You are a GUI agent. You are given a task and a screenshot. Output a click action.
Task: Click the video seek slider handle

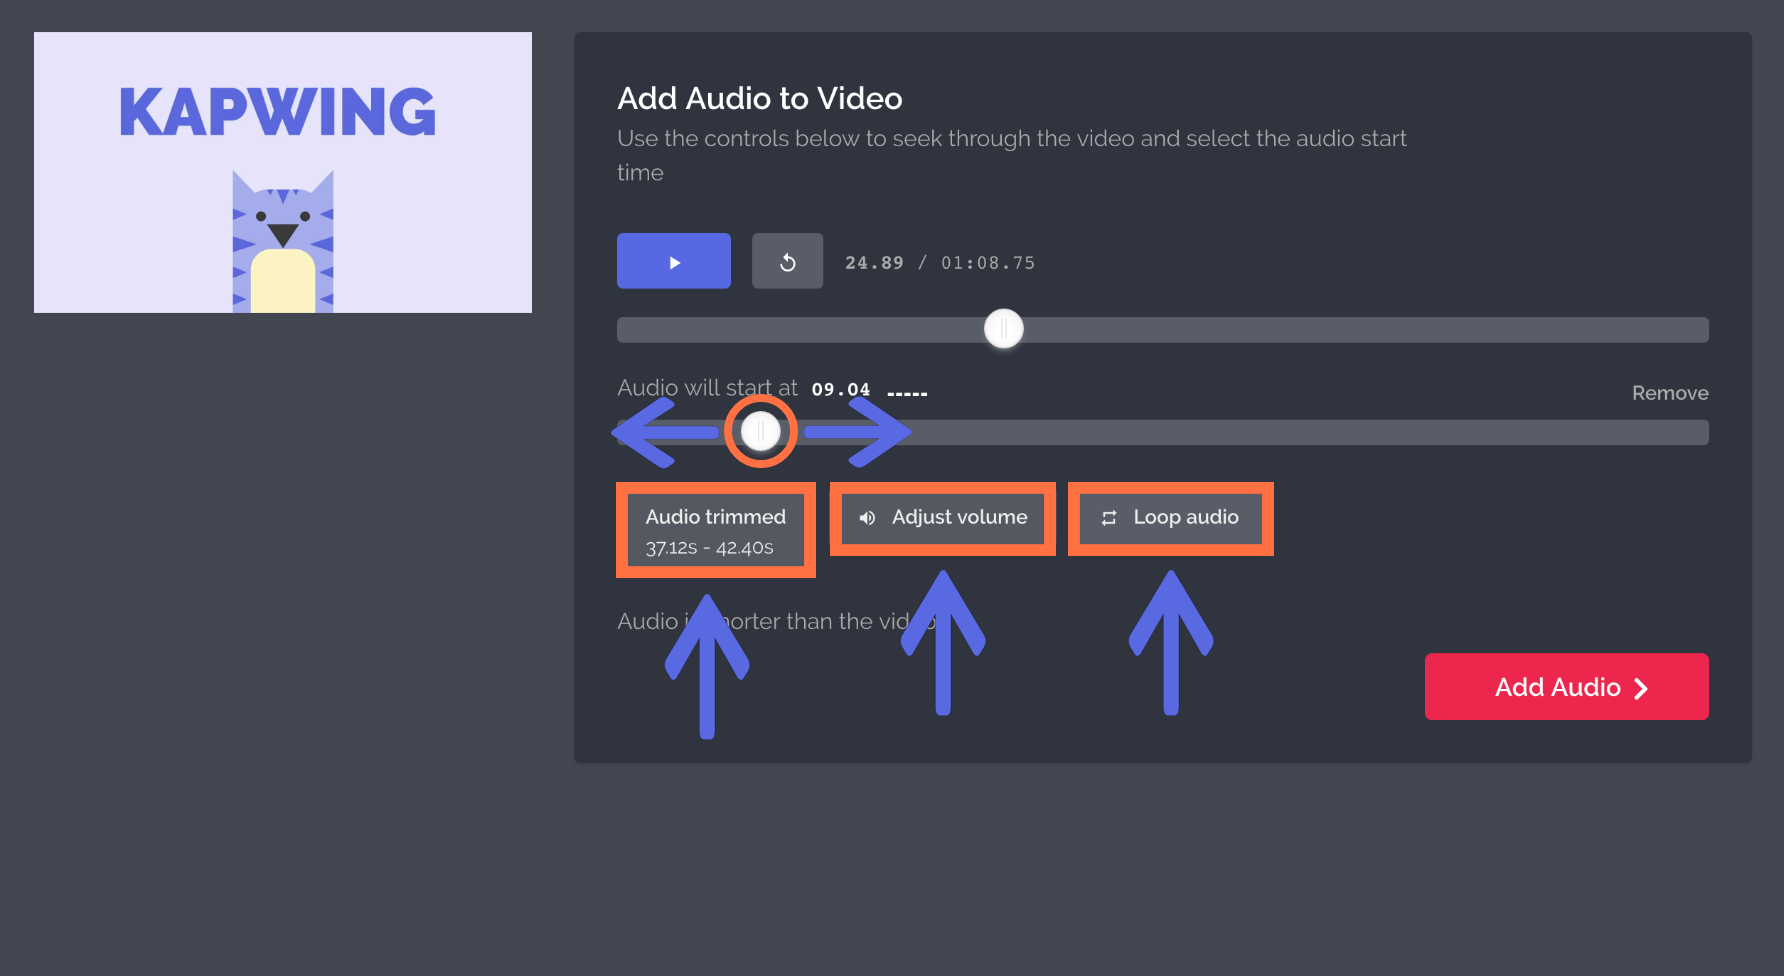coord(1003,329)
